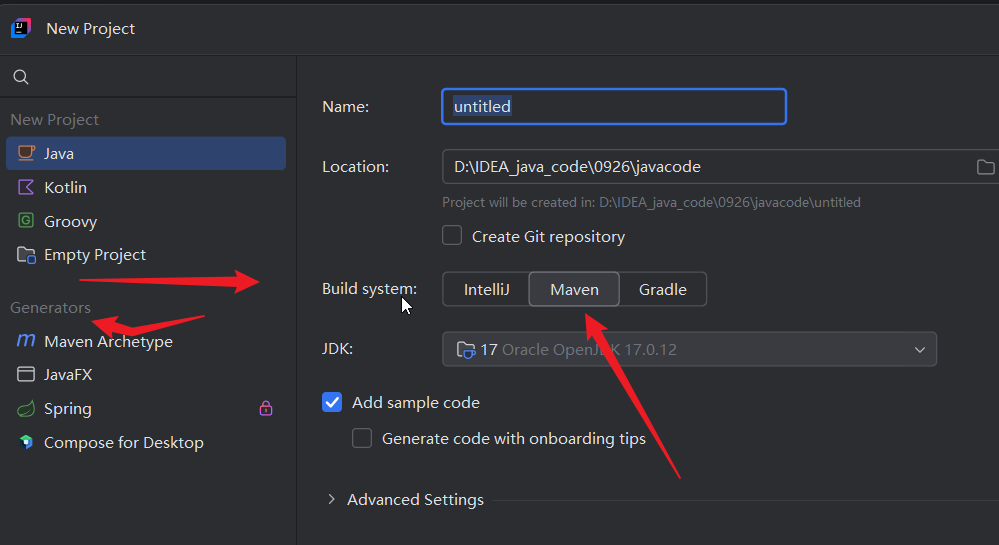Expand Advanced Settings section
The width and height of the screenshot is (999, 545).
(331, 499)
